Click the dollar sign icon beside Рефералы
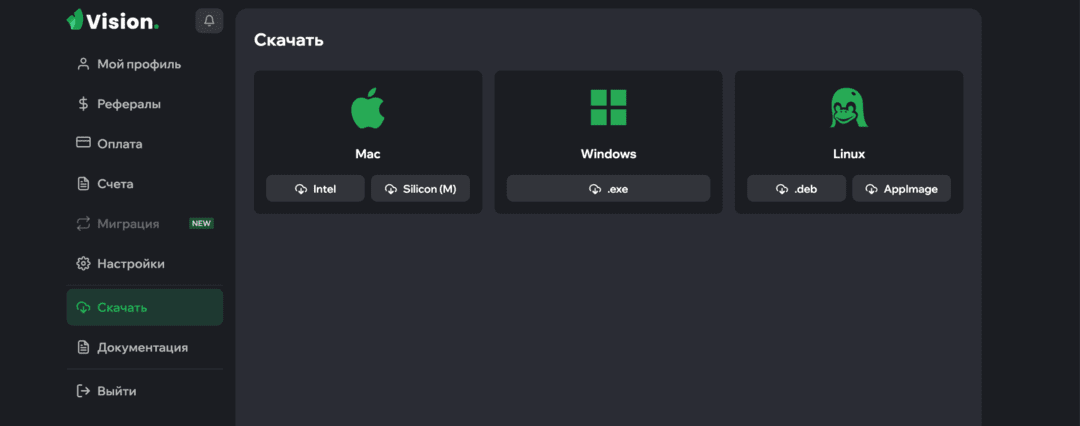This screenshot has height=426, width=1080. (x=83, y=104)
